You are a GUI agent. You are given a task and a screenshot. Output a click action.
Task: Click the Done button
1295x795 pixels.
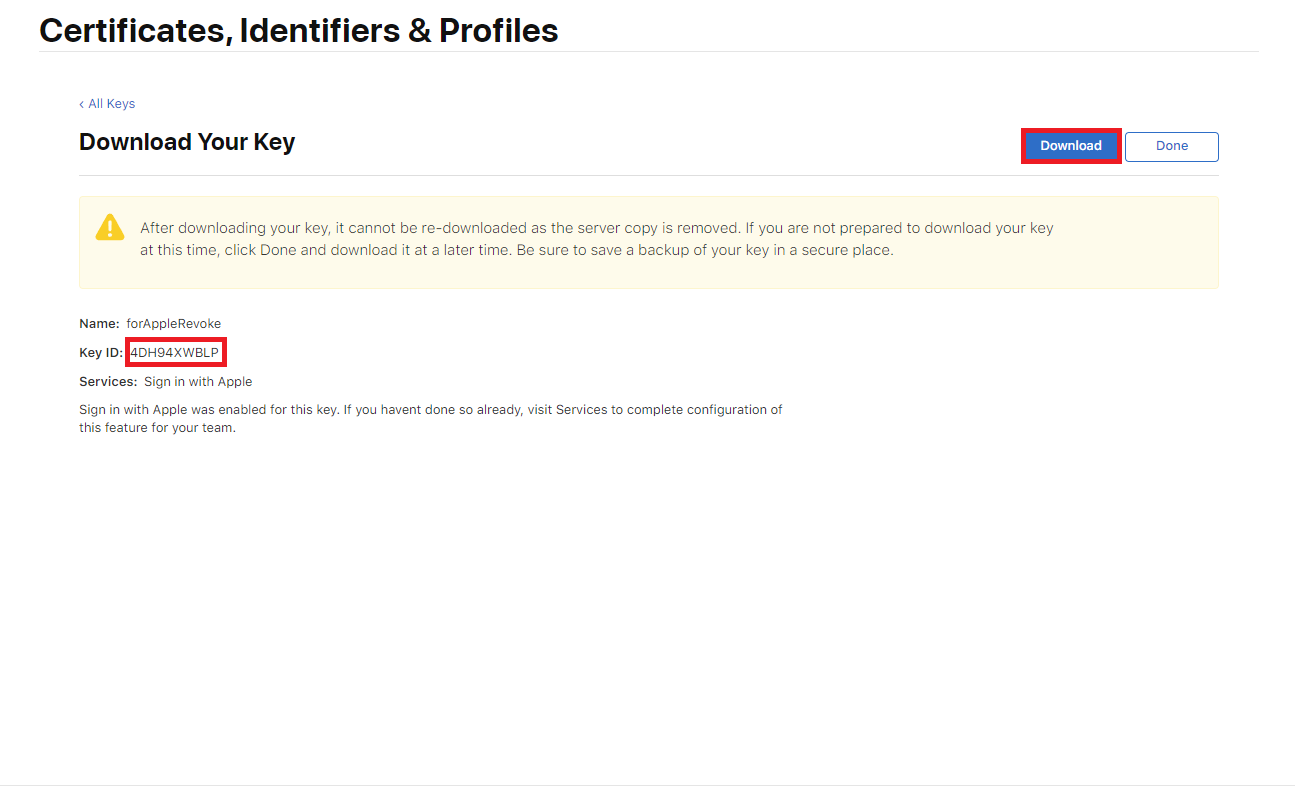[1172, 146]
